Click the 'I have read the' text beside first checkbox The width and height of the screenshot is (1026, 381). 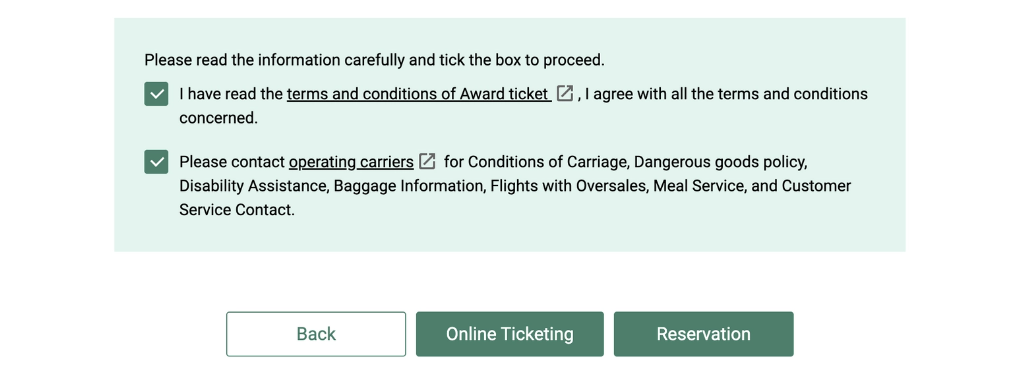click(x=231, y=94)
